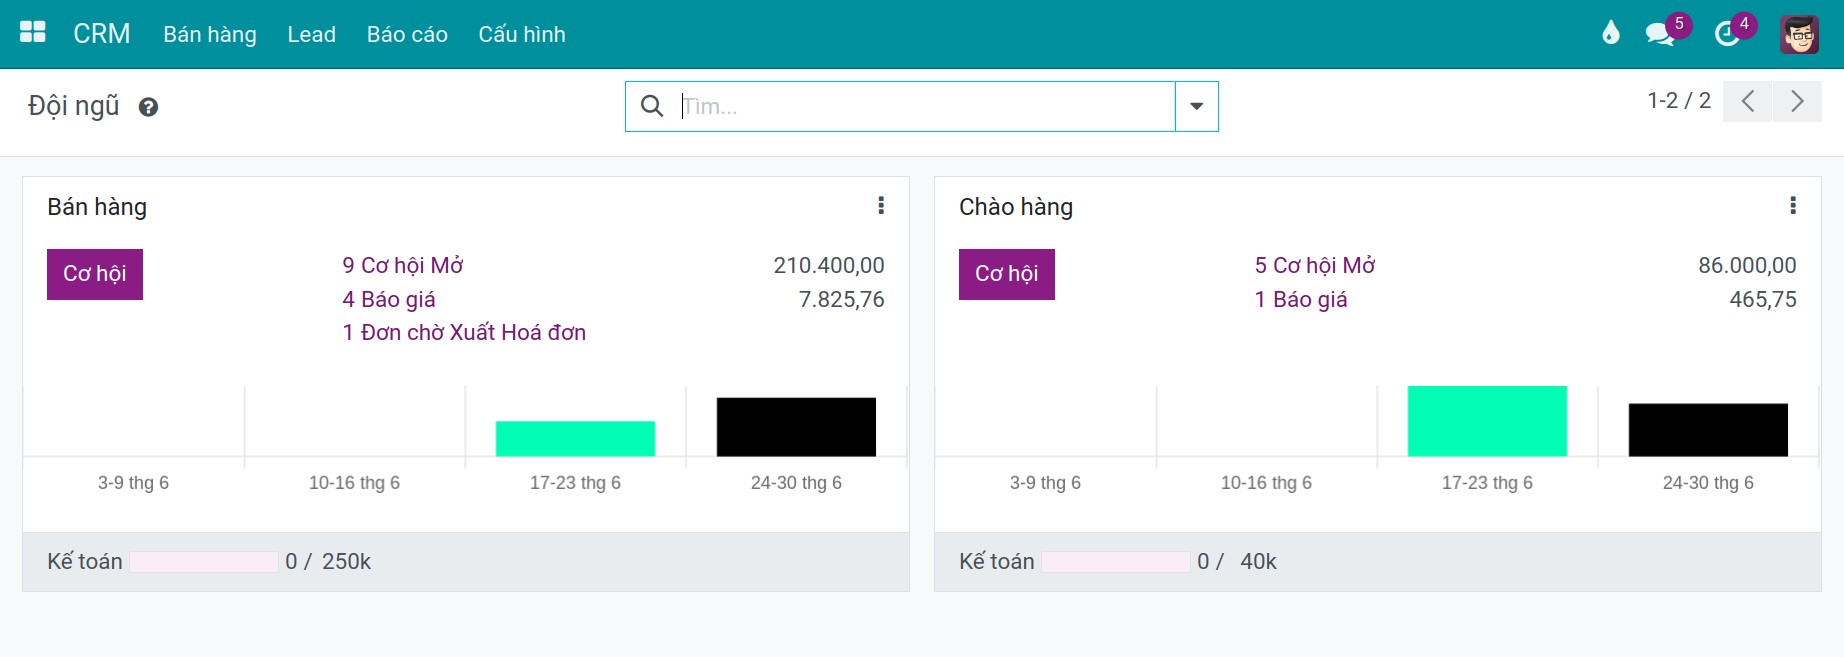This screenshot has height=657, width=1844.
Task: Click the 465,75 amount
Action: (x=1763, y=299)
